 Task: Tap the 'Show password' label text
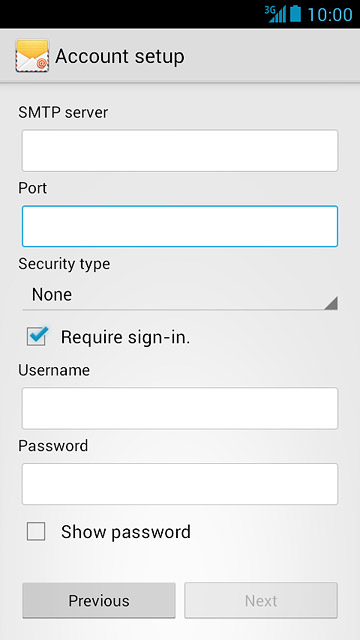pos(126,532)
